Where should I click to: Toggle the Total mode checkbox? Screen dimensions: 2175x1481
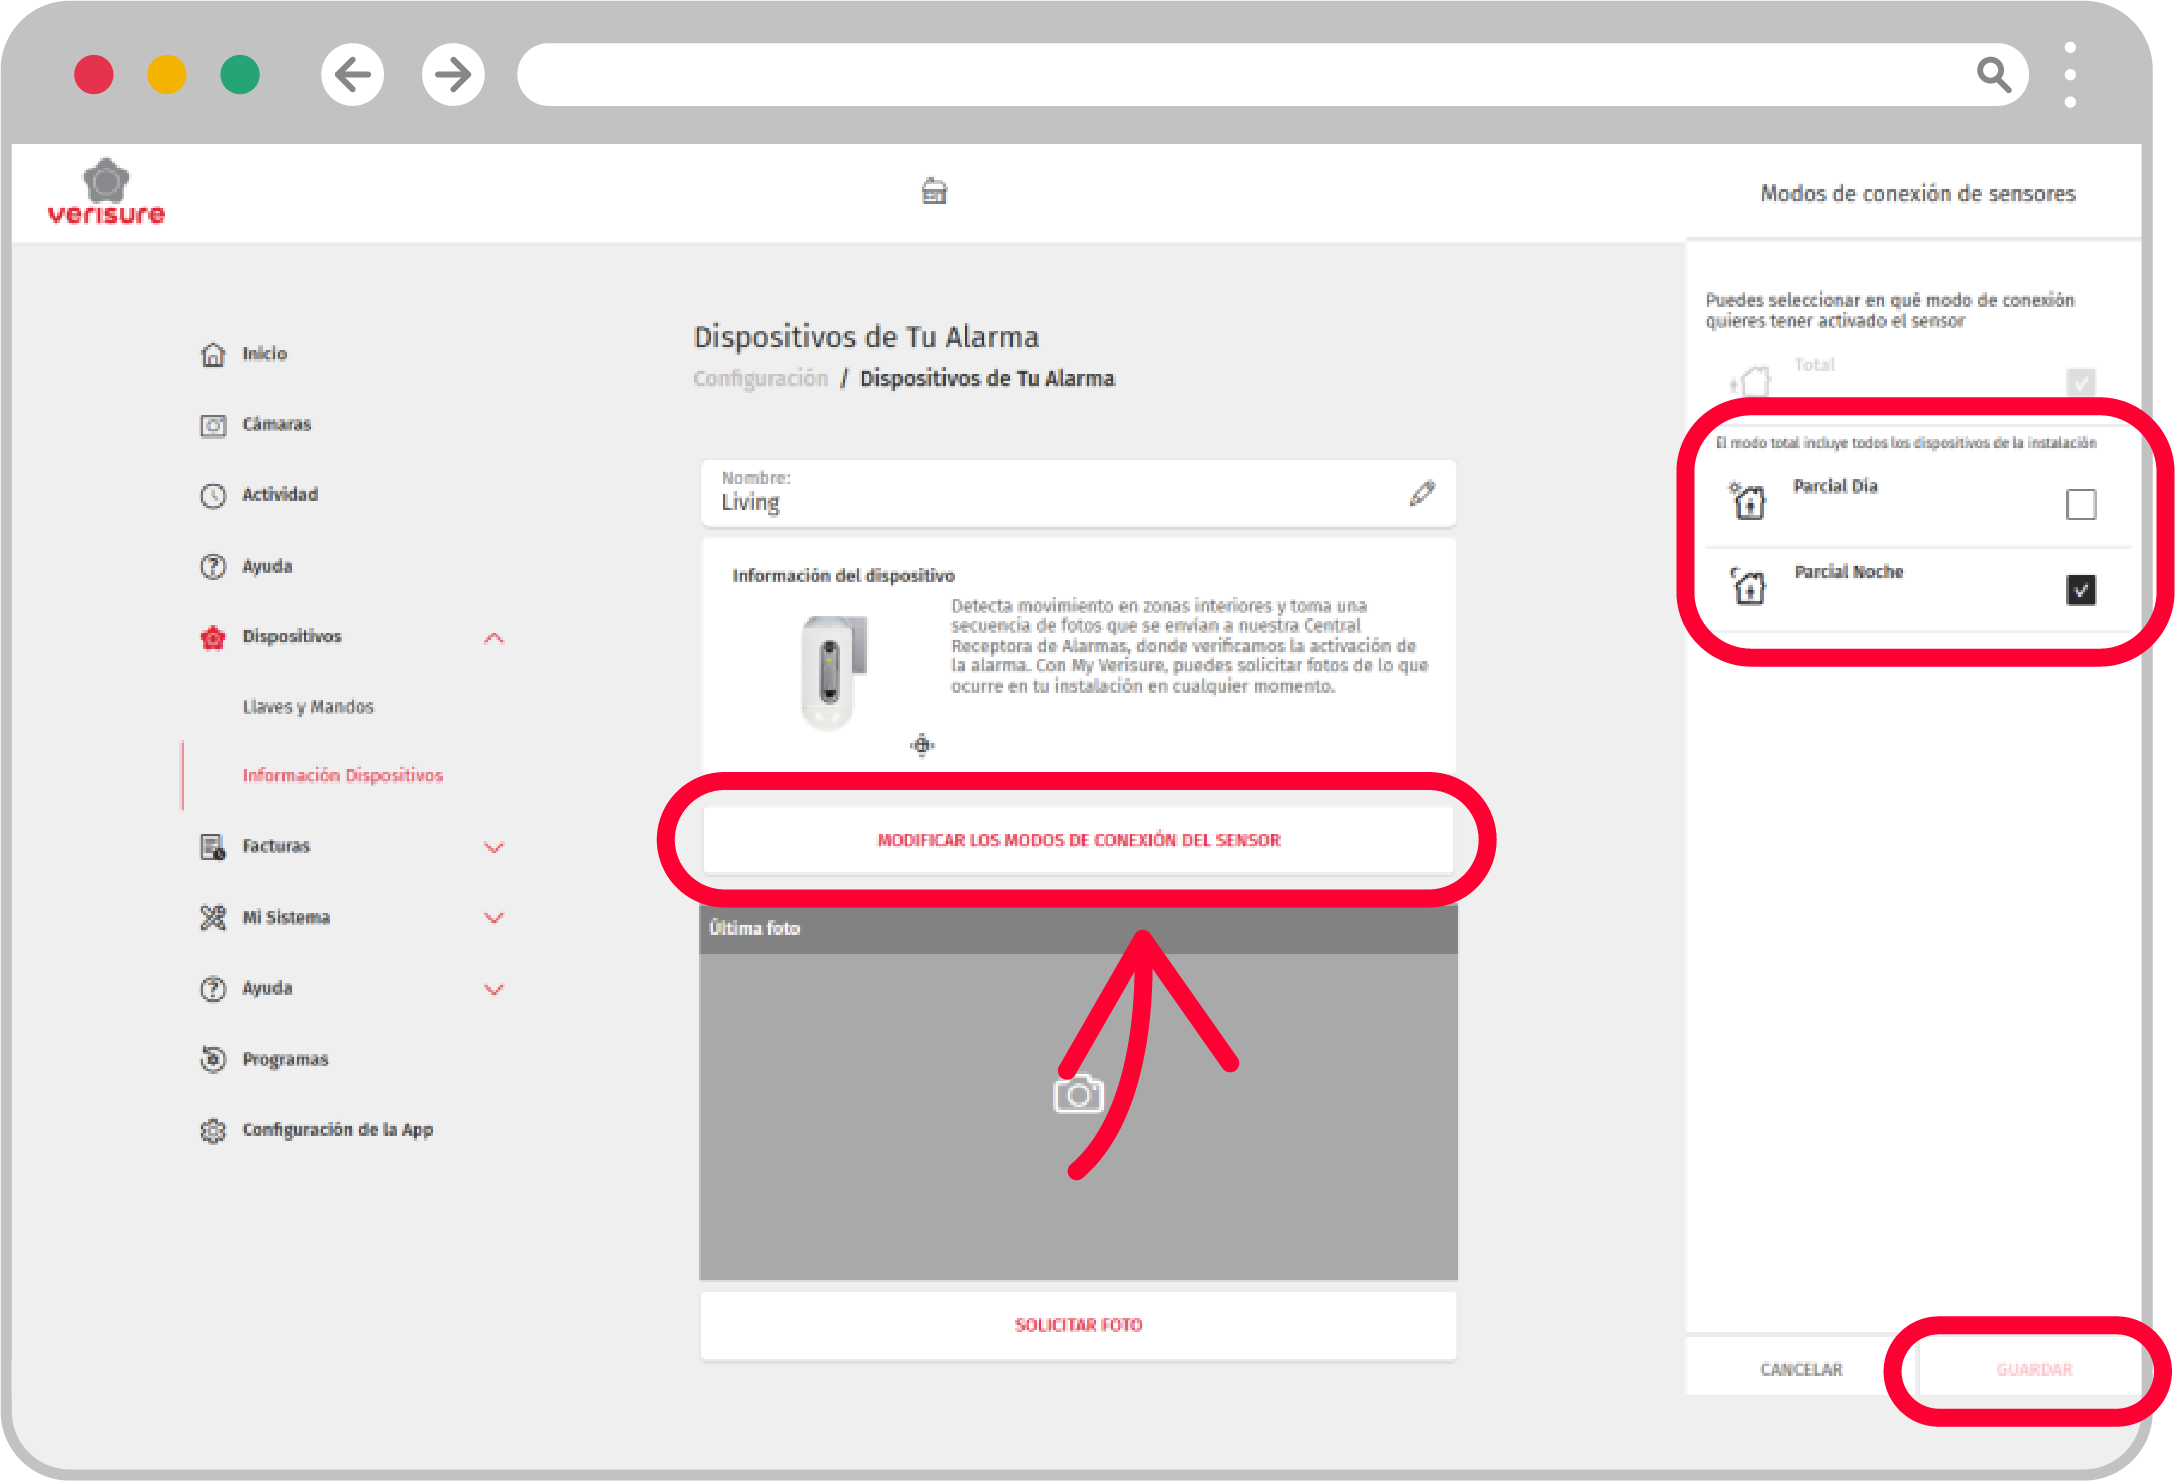pos(2081,381)
